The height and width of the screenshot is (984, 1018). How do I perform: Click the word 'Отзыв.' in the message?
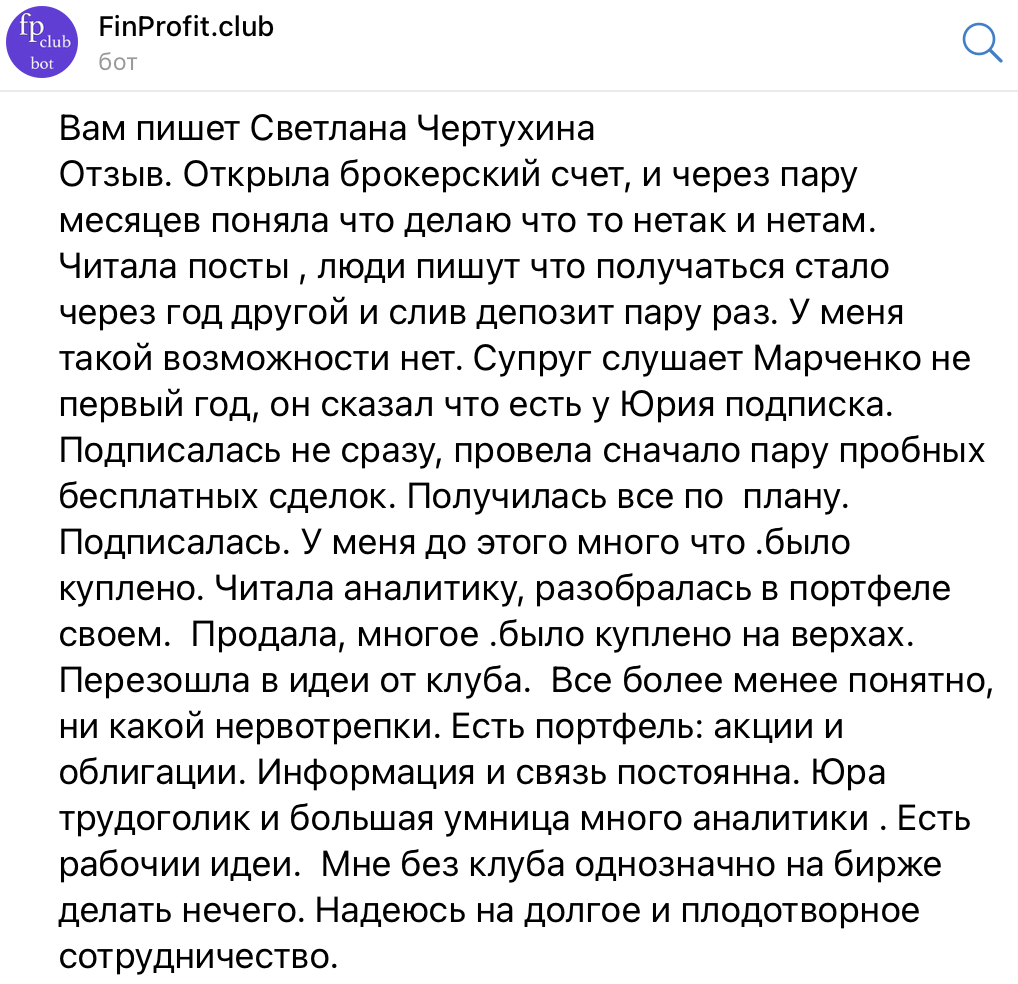point(116,175)
